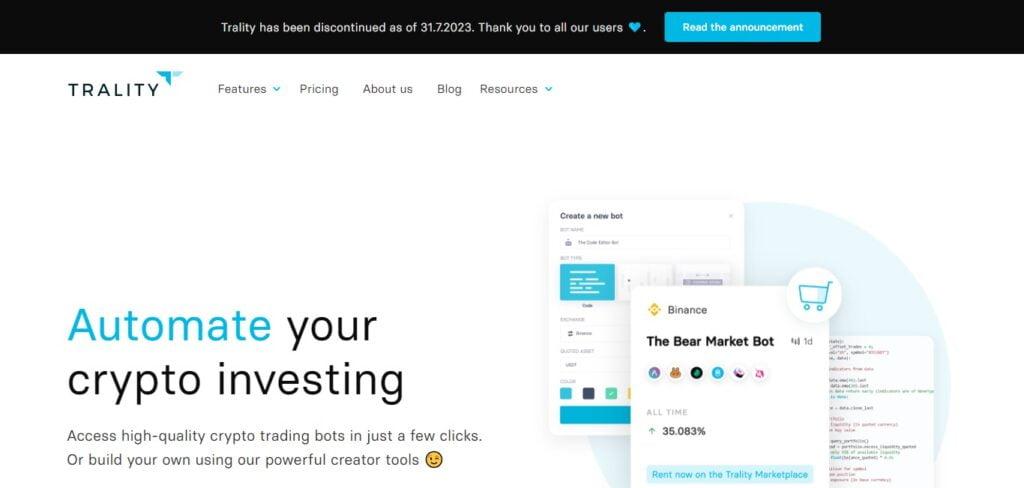
Task: Click the Read the announcement button
Action: 743,27
